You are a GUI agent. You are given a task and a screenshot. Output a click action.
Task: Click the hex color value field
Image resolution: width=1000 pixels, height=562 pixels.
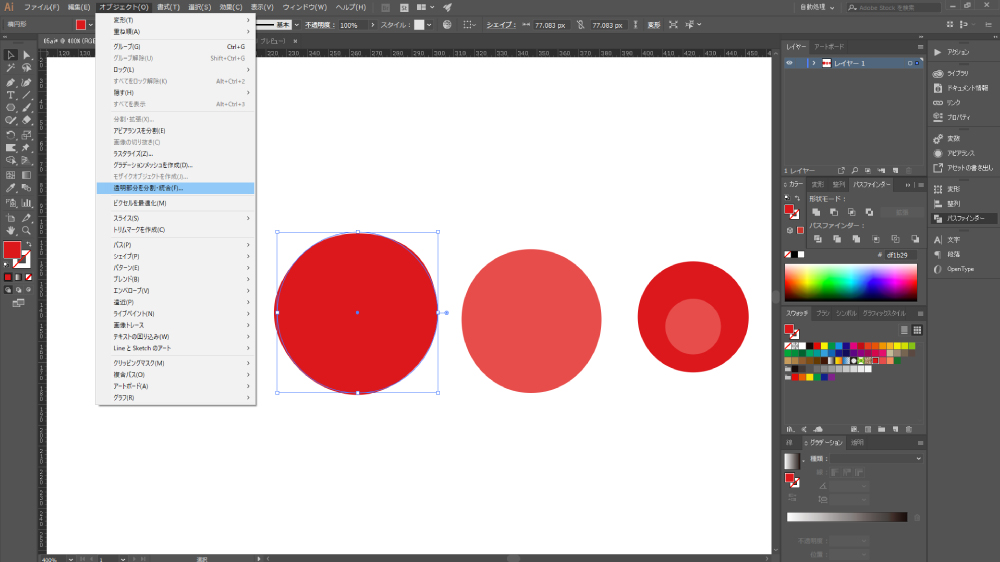click(x=900, y=255)
